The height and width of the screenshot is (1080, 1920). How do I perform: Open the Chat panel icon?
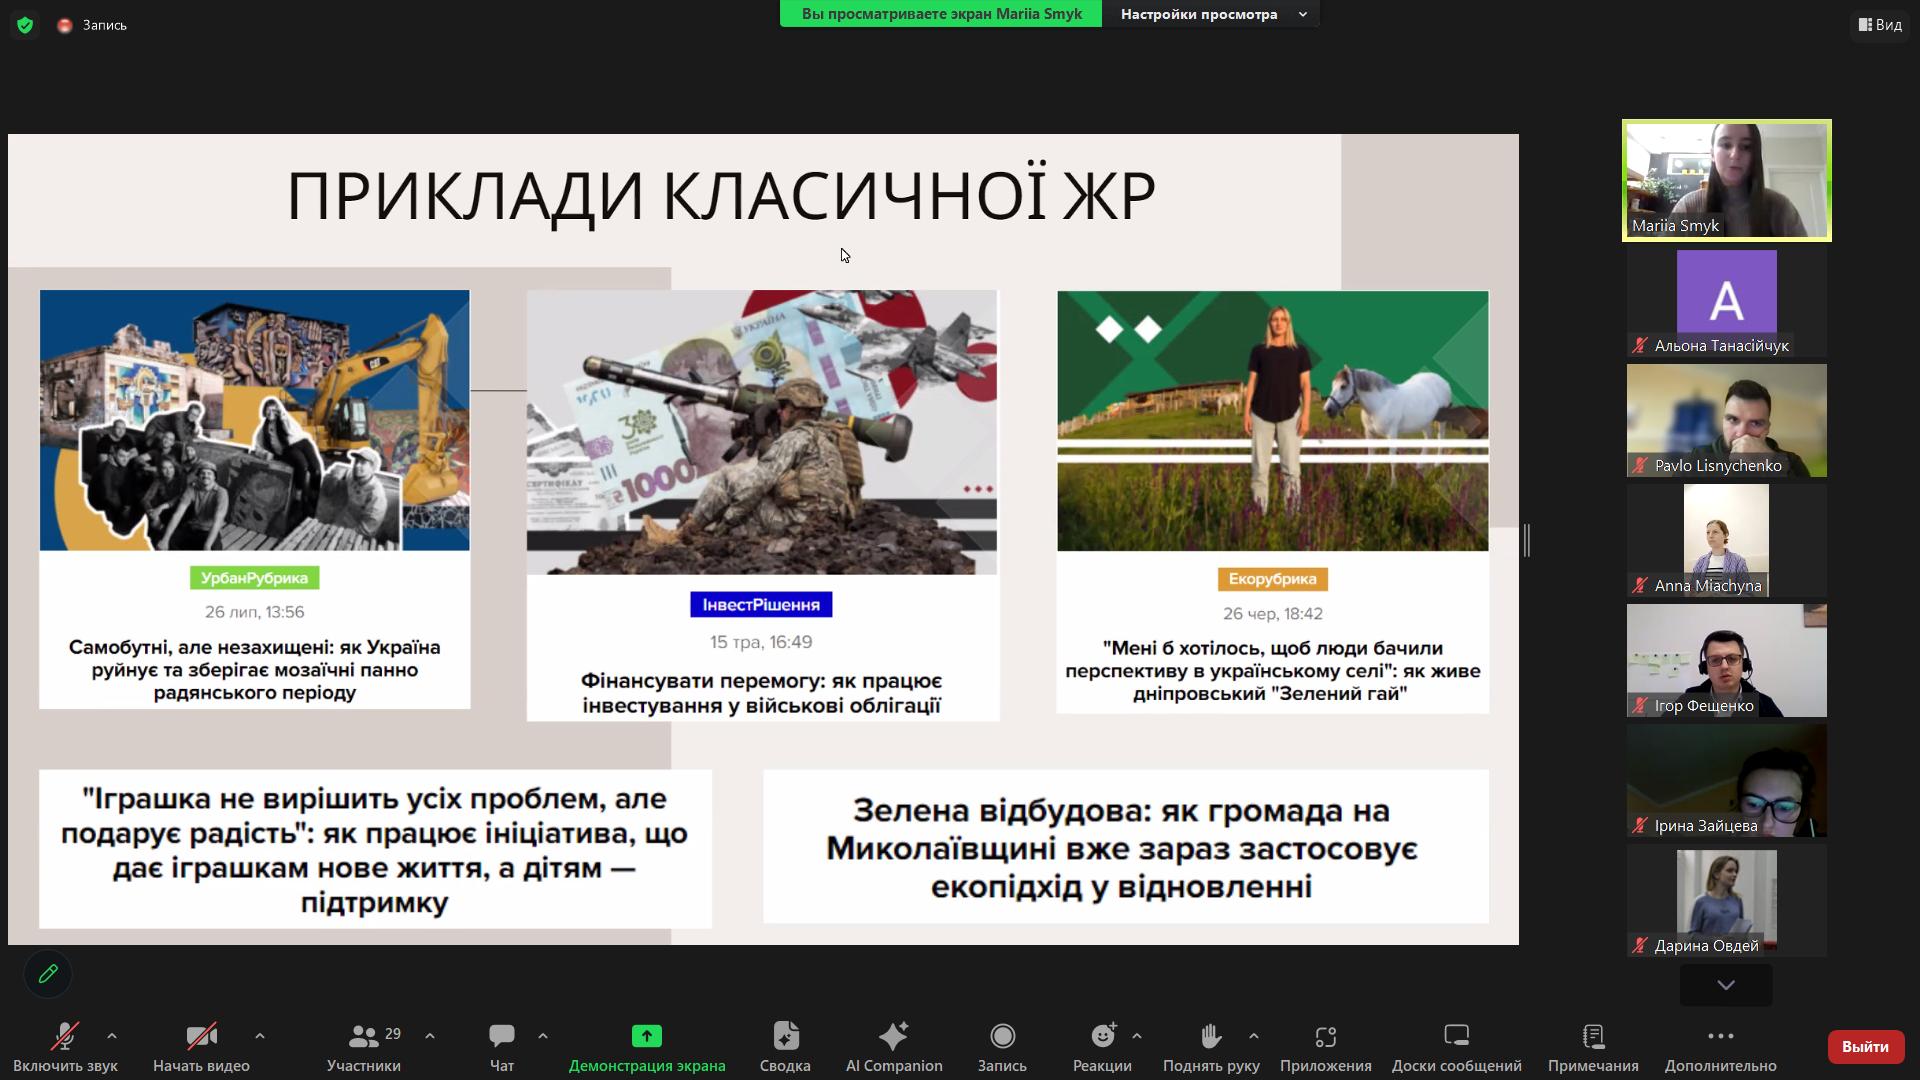[501, 1036]
